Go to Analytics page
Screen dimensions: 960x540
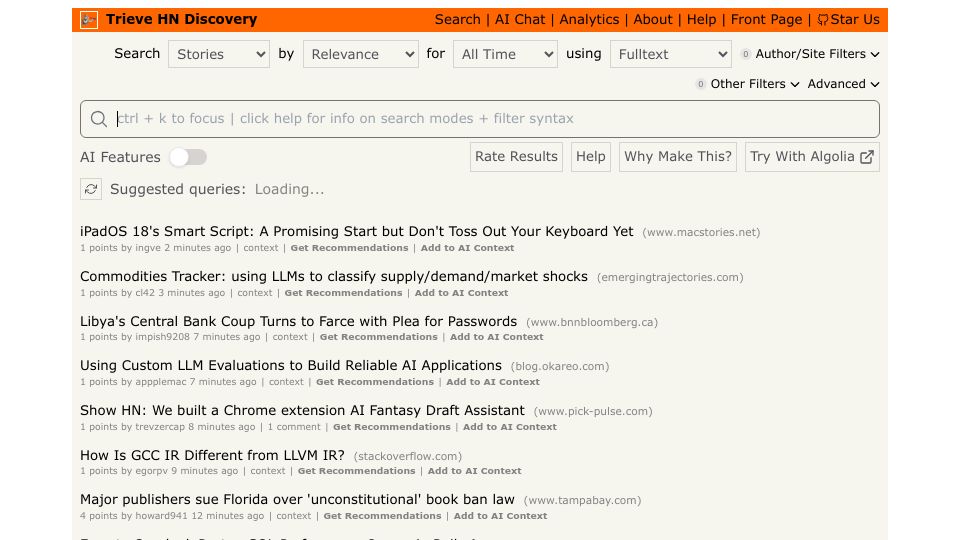click(589, 20)
